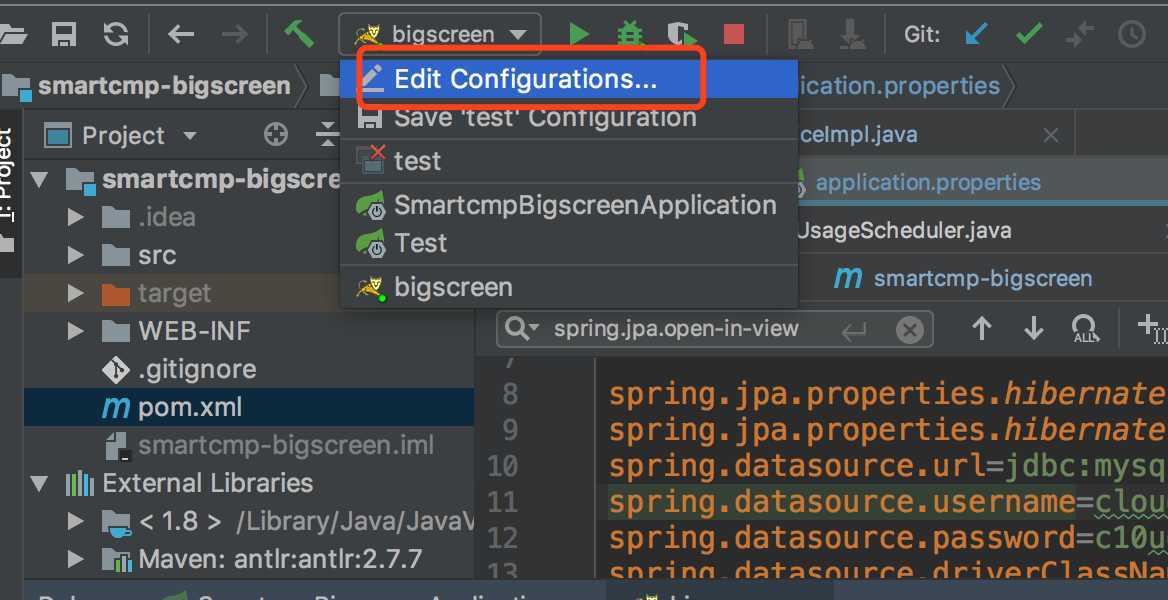Image resolution: width=1168 pixels, height=600 pixels.
Task: Click the target folder name
Action: [x=174, y=293]
